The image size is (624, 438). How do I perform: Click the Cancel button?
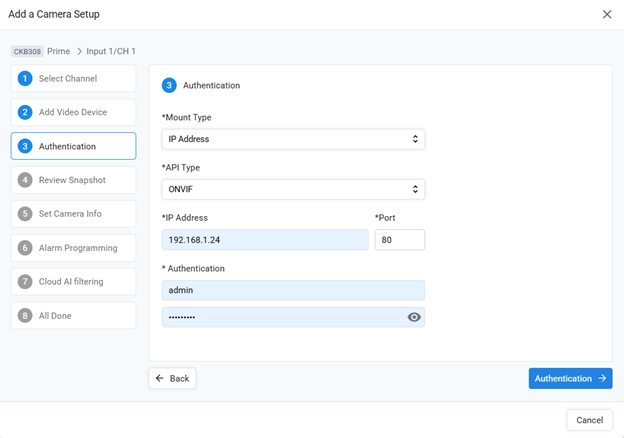point(589,420)
